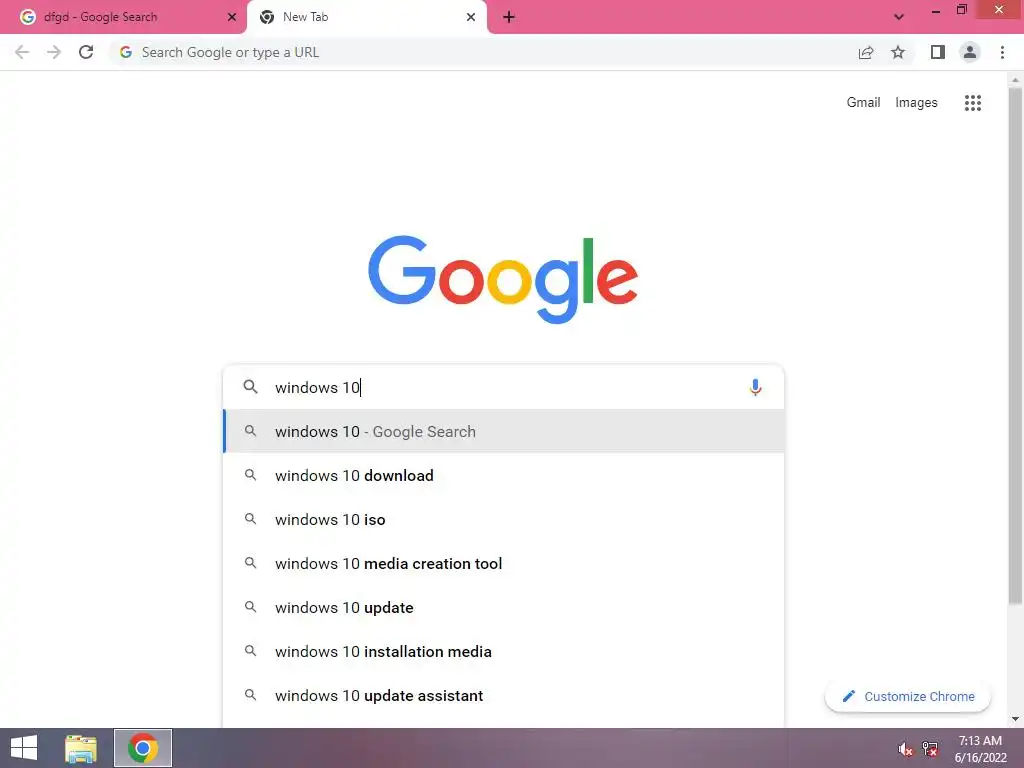This screenshot has width=1024, height=768.
Task: Open the side panel icon
Action: coord(938,52)
